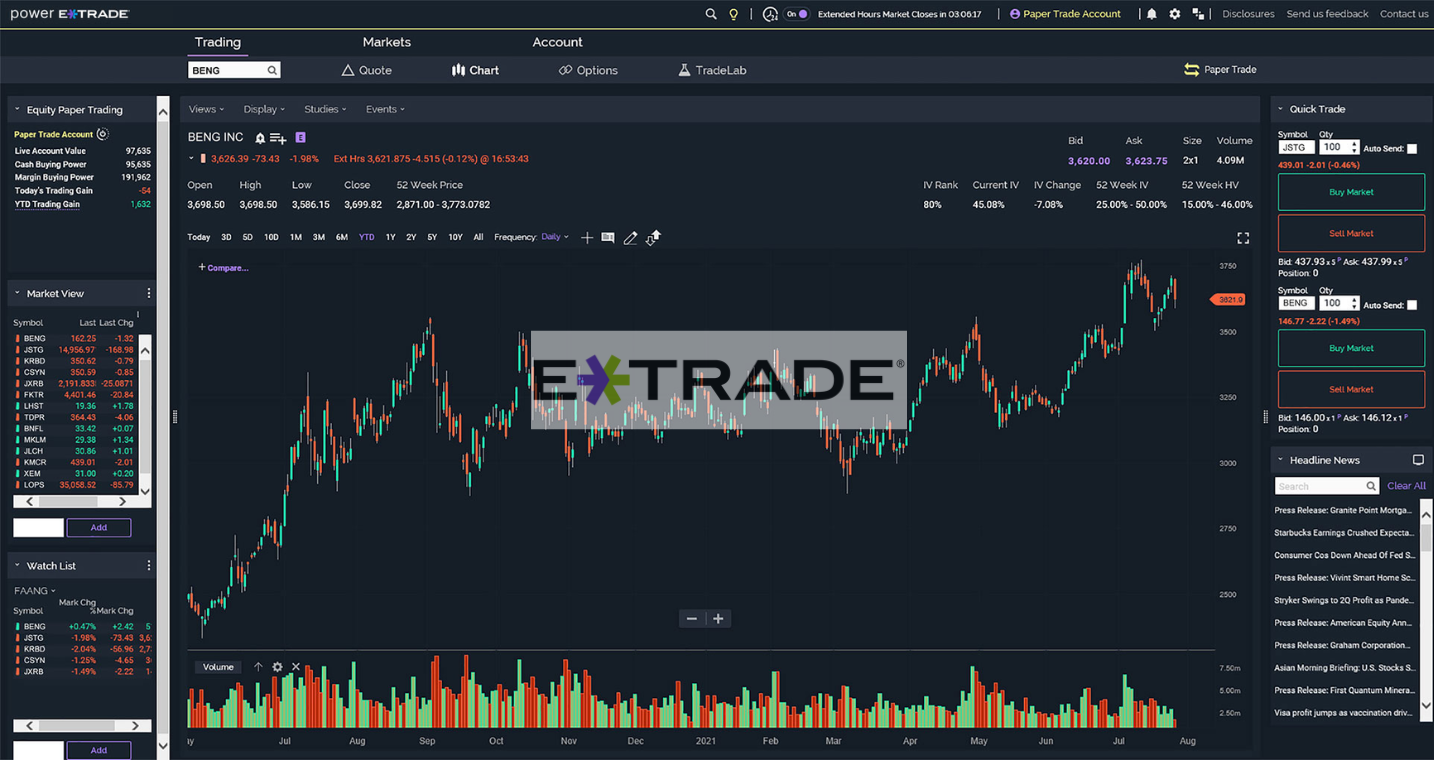Click the Compare link on chart
The width and height of the screenshot is (1434, 760).
coord(223,268)
